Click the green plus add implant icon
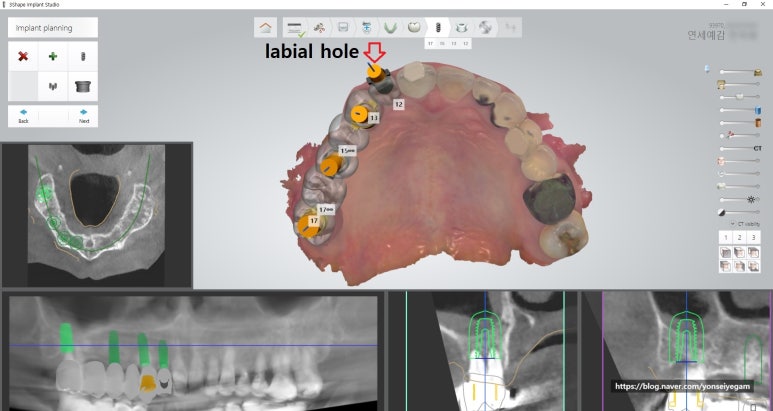Screen dimensions: 773x411 (53, 57)
